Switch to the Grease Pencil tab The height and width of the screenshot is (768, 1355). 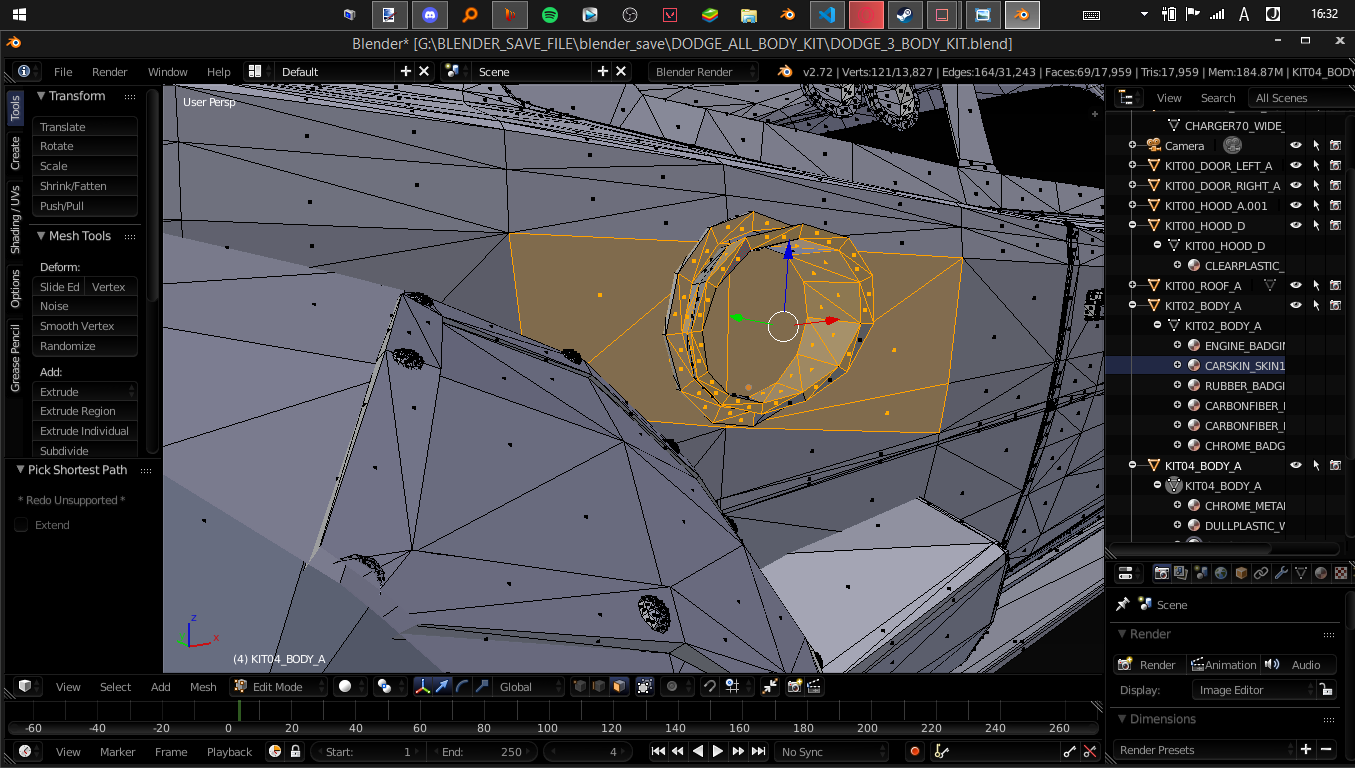coord(15,358)
